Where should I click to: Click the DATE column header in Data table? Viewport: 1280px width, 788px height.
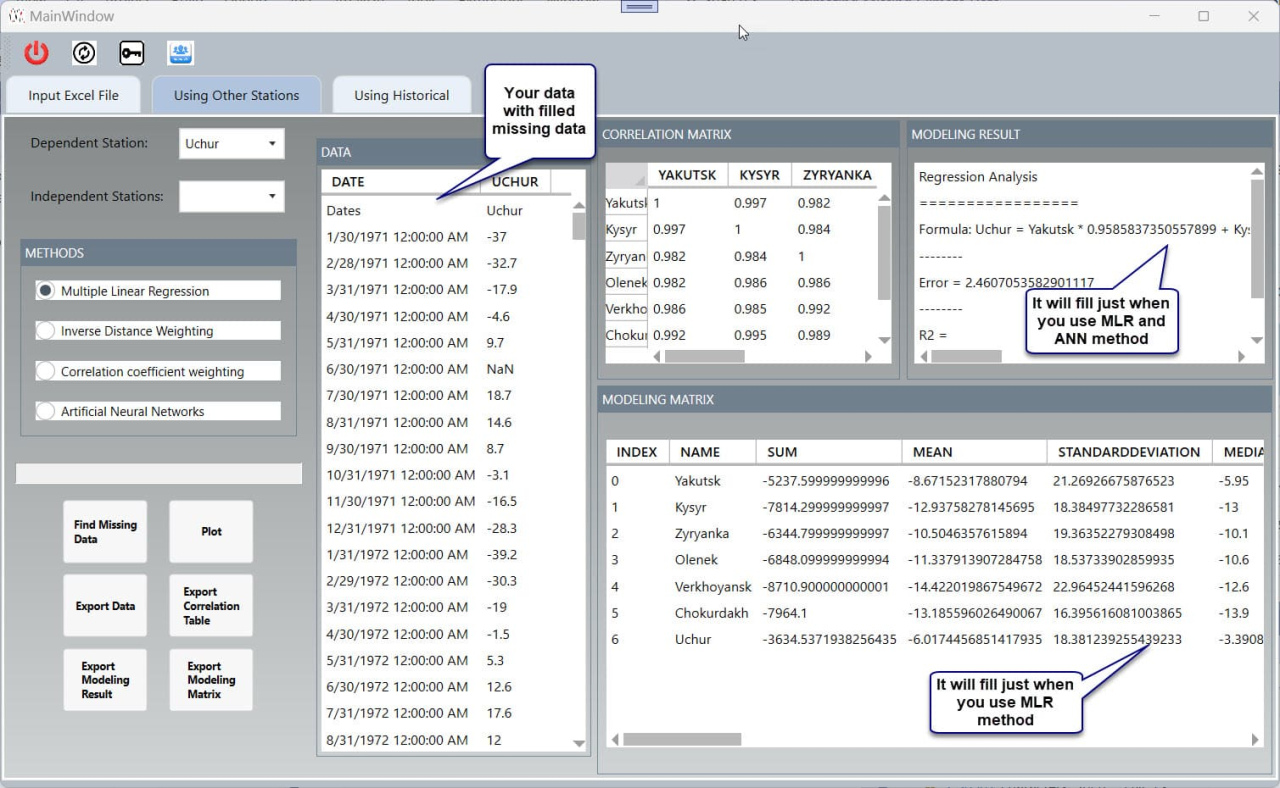[x=401, y=182]
